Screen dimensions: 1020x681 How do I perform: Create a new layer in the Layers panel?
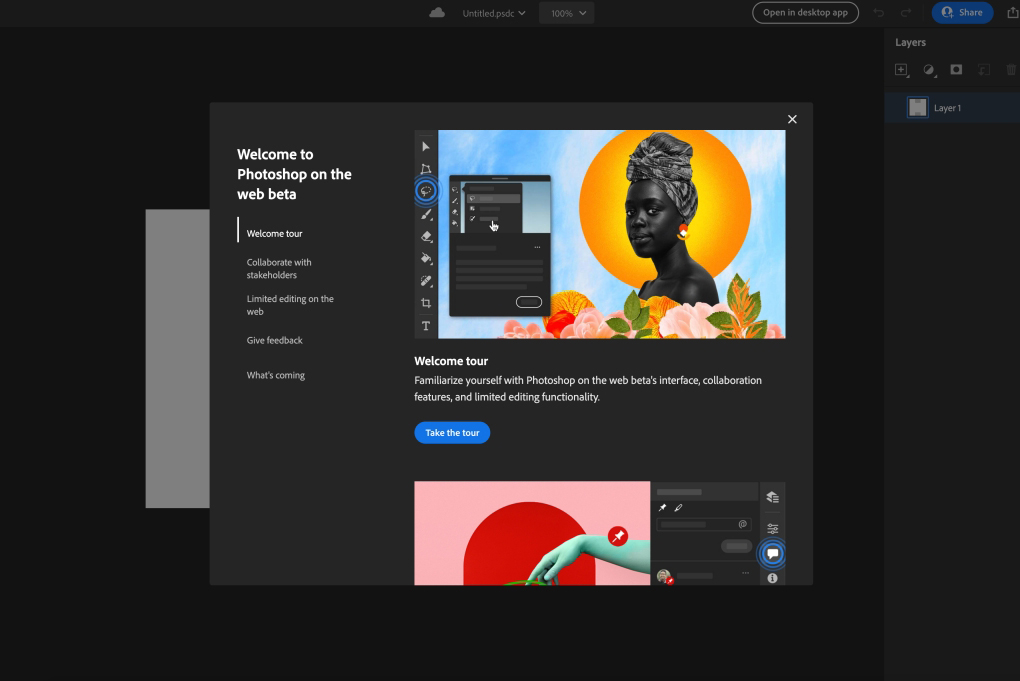pos(900,70)
